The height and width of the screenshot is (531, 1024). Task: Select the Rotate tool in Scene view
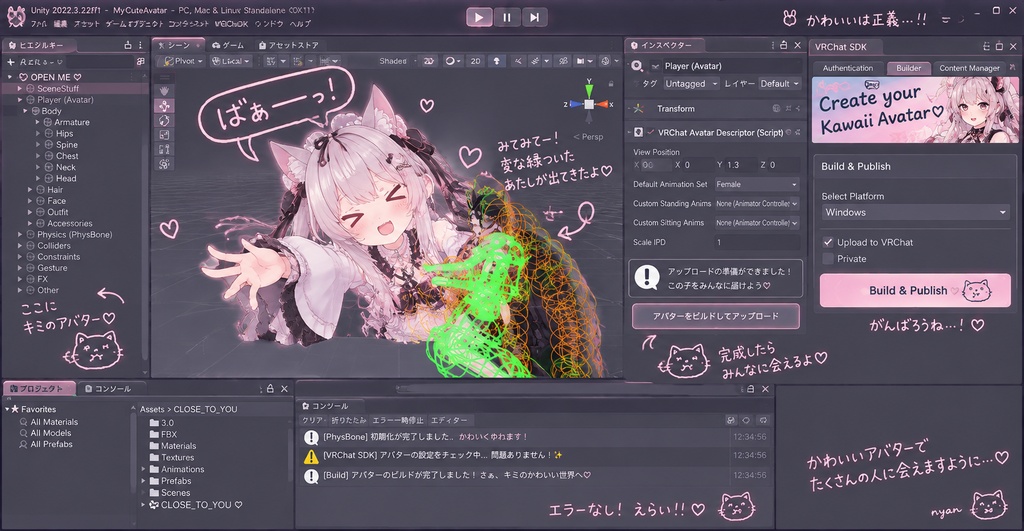164,120
